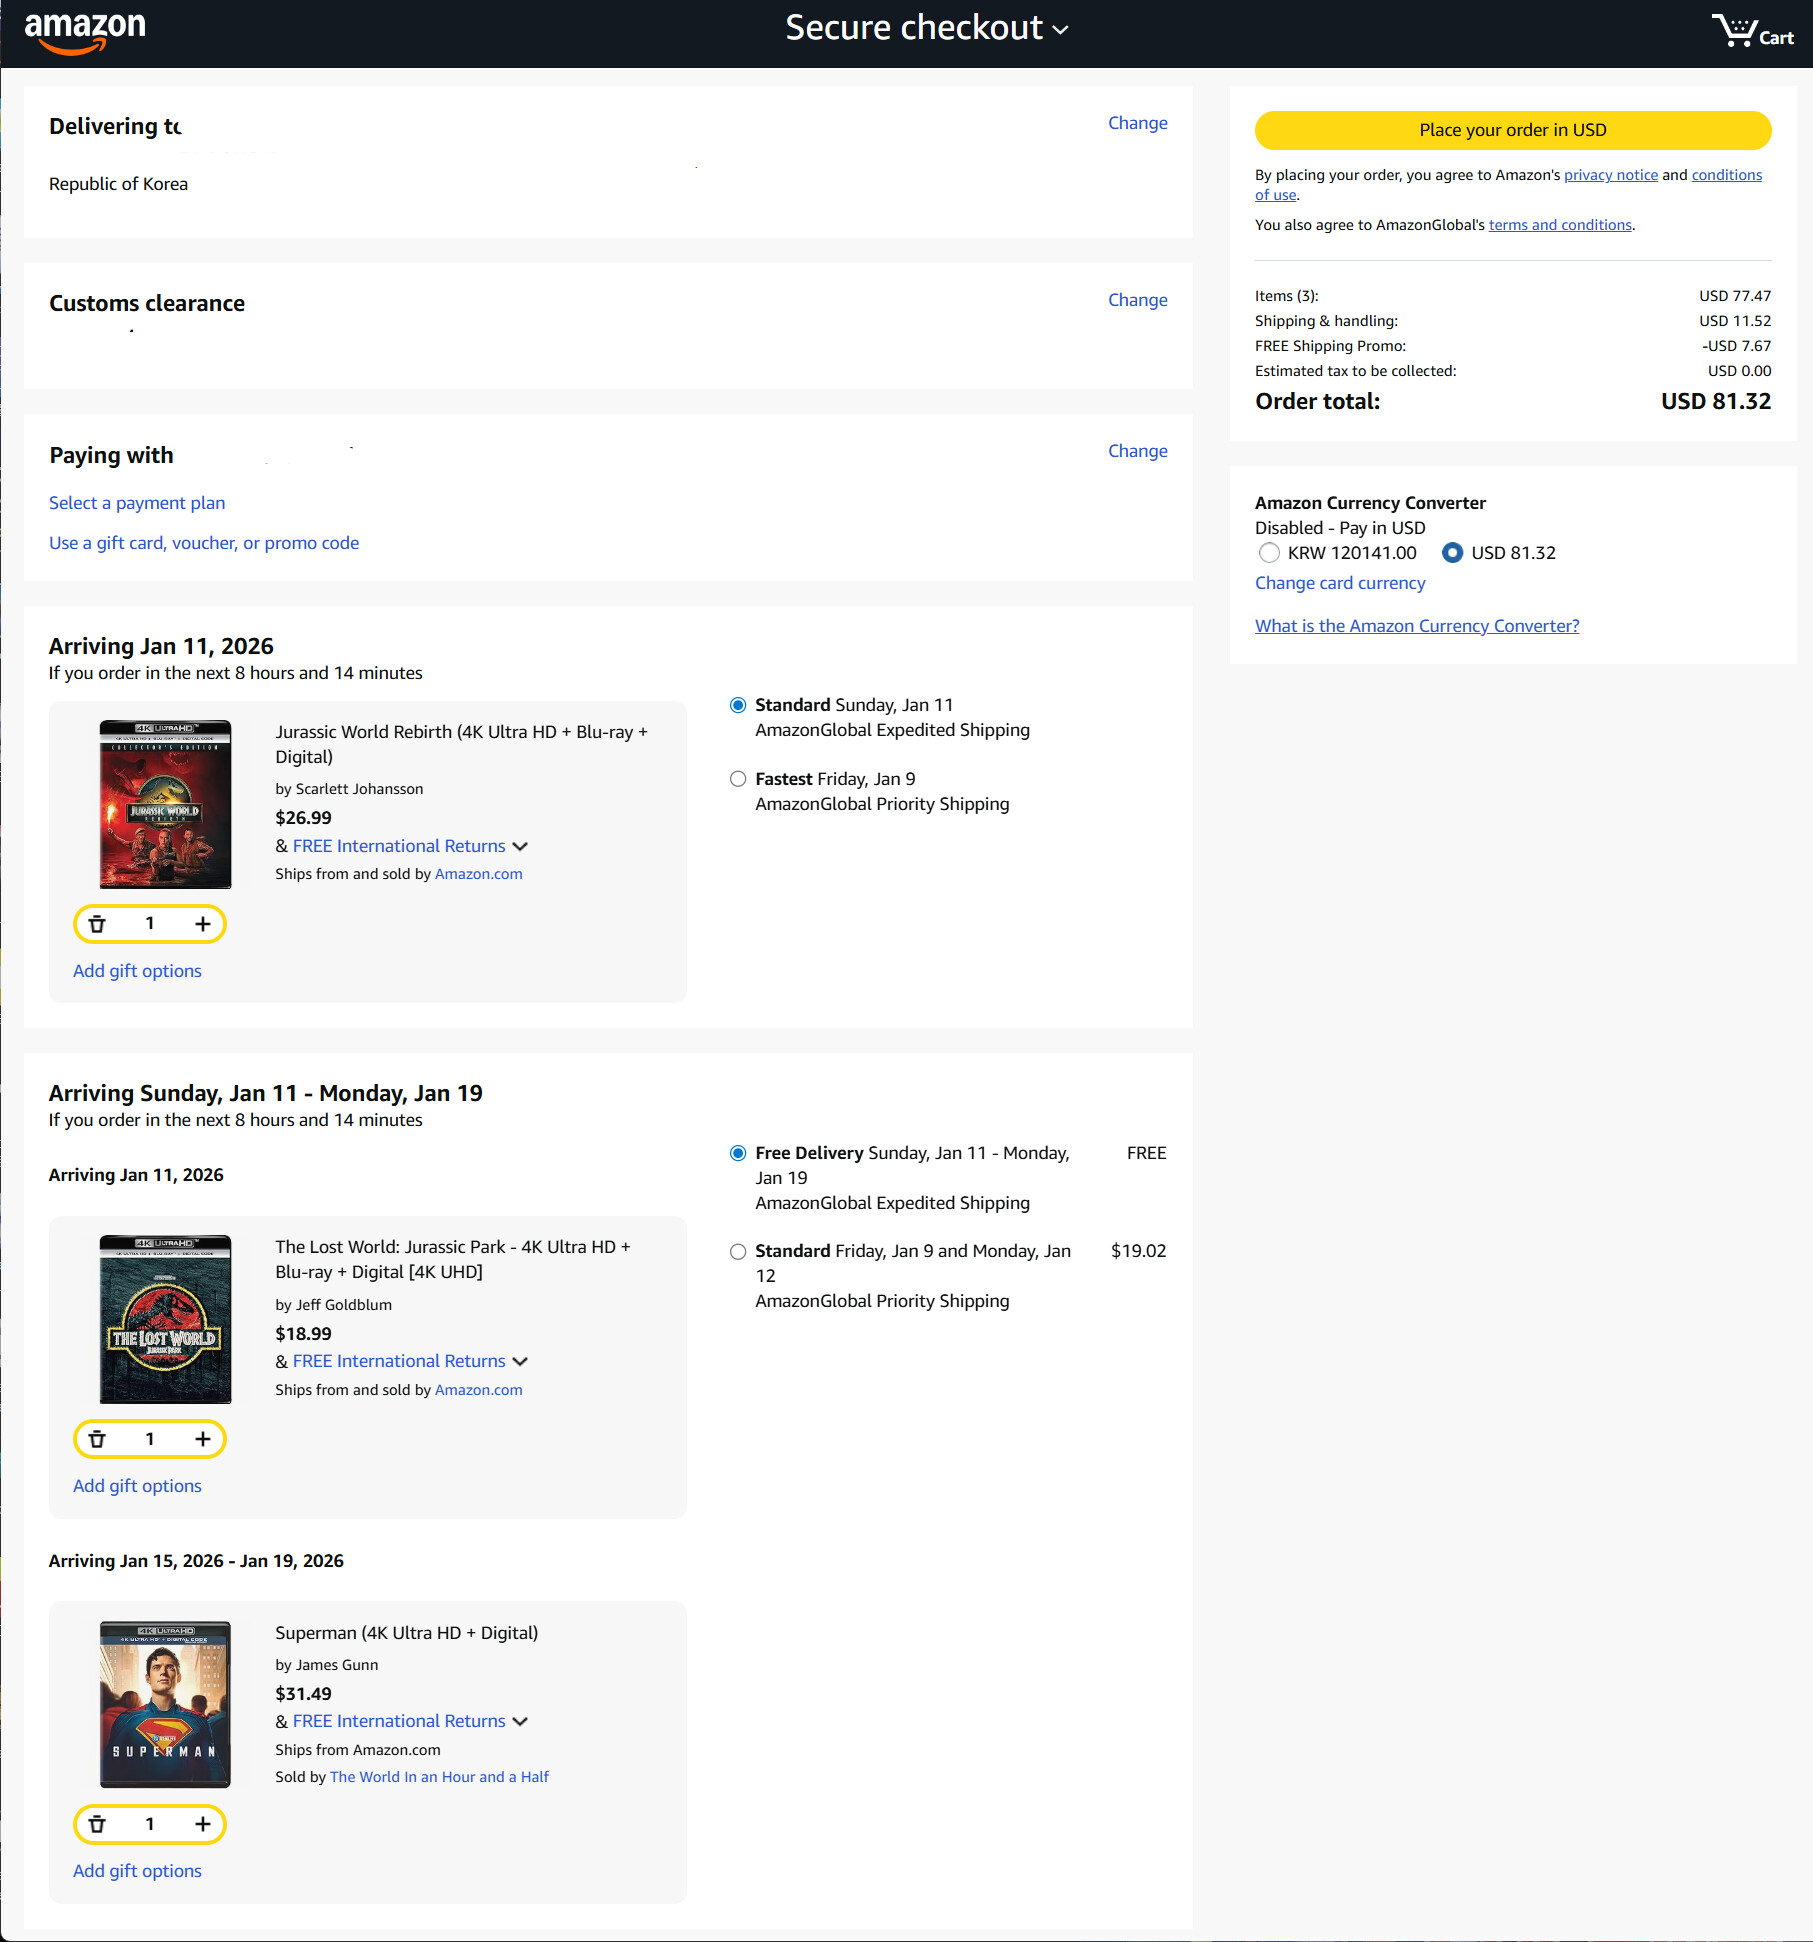Open FREE International Returns for Jurassic World Rebirth

click(x=399, y=846)
